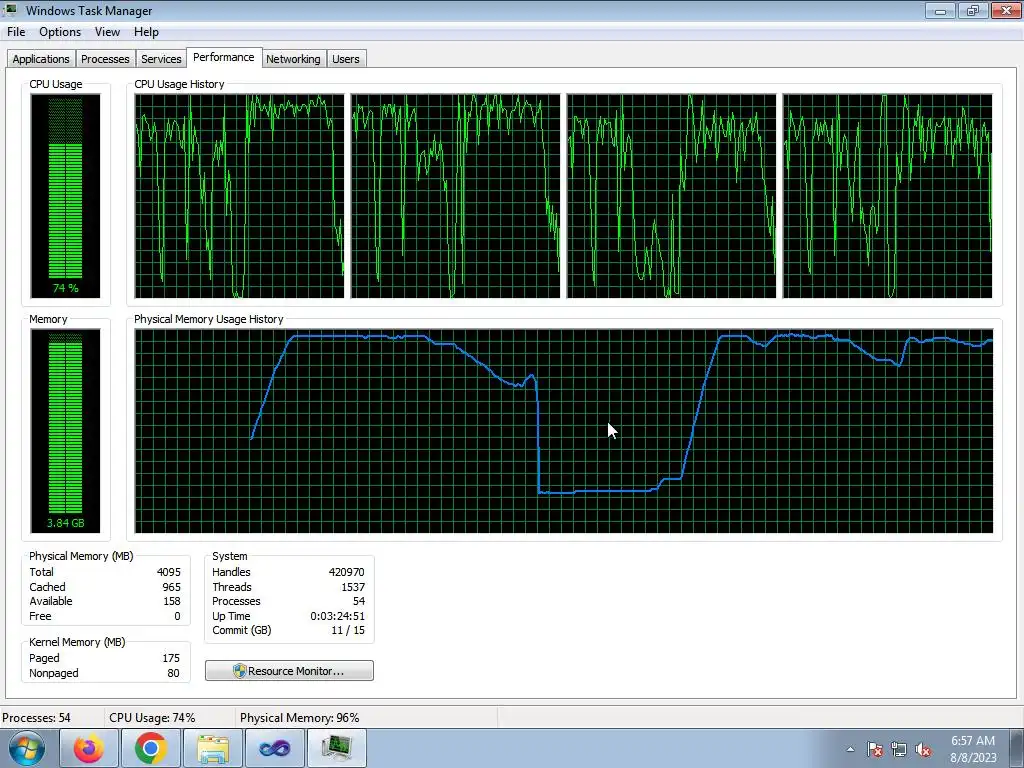Viewport: 1024px width, 768px height.
Task: Click the third CPU usage history graph
Action: tap(671, 196)
